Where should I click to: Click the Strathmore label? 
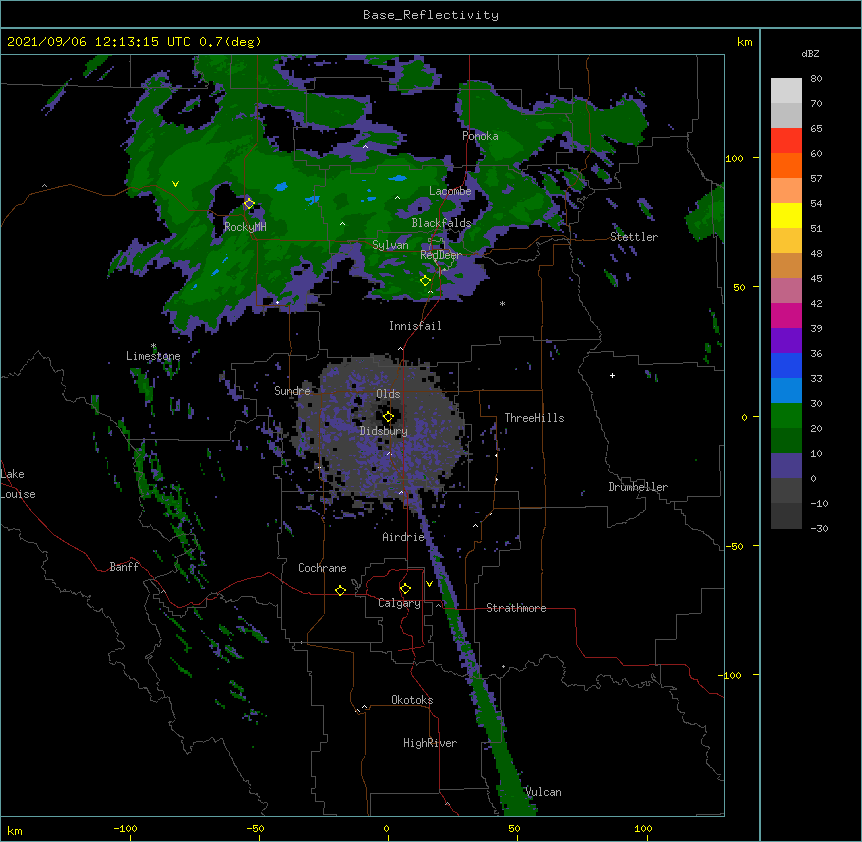516,608
